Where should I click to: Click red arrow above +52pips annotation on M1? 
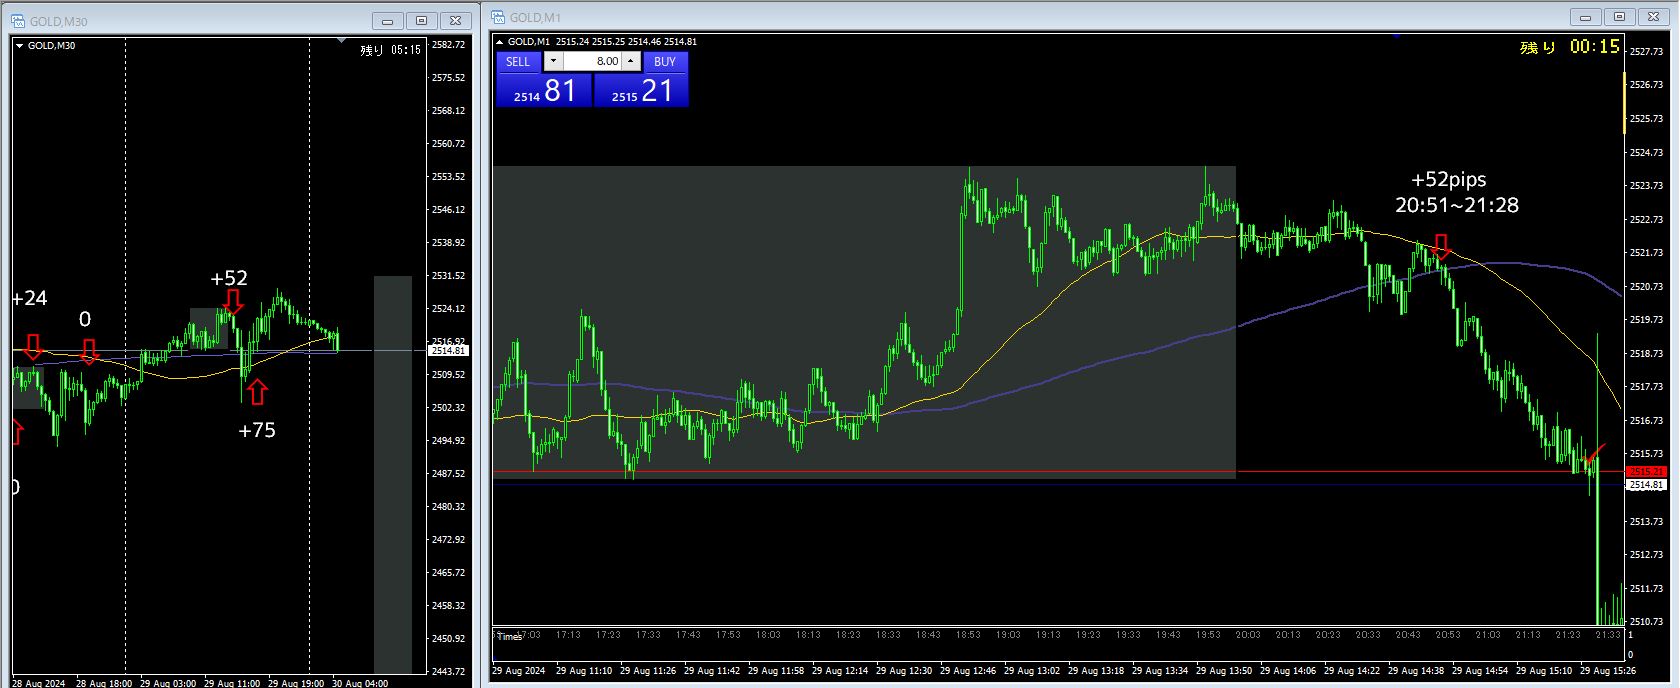1441,246
